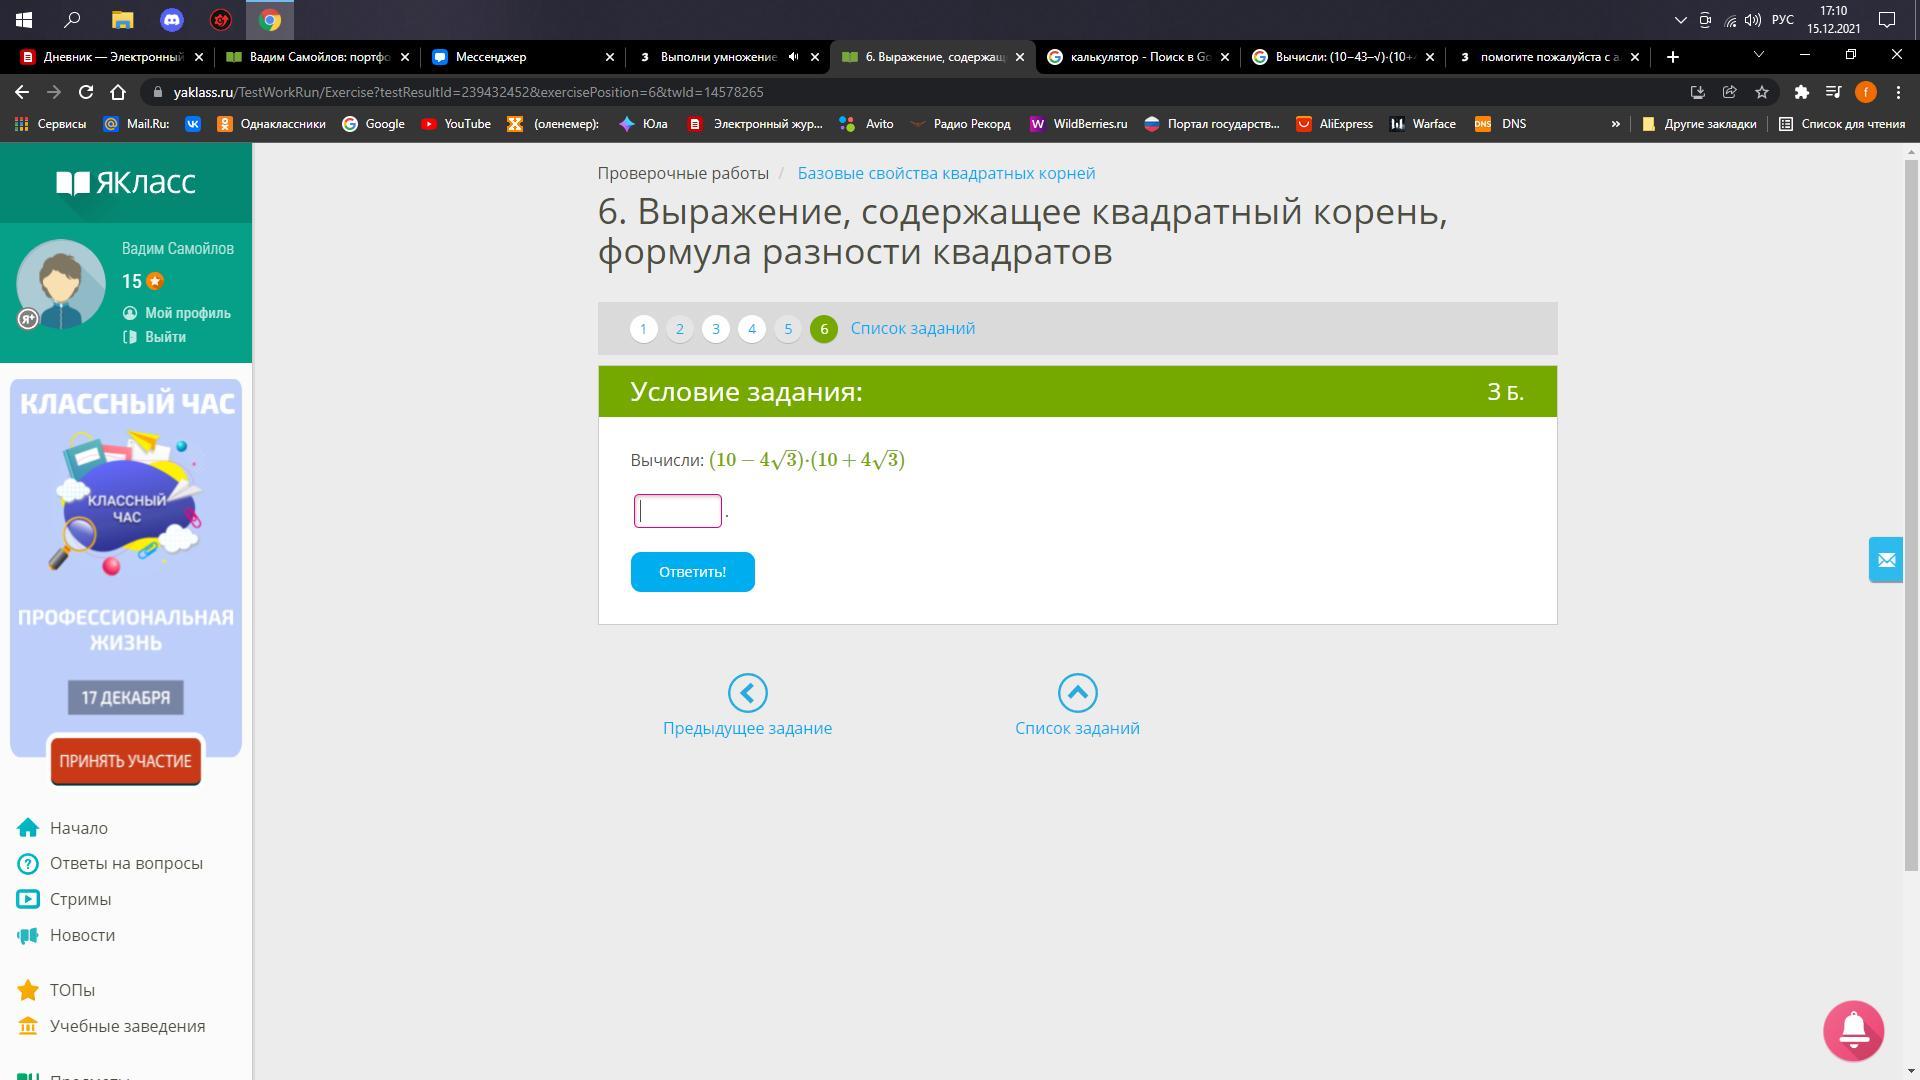Show hidden system tray icons

click(1679, 20)
